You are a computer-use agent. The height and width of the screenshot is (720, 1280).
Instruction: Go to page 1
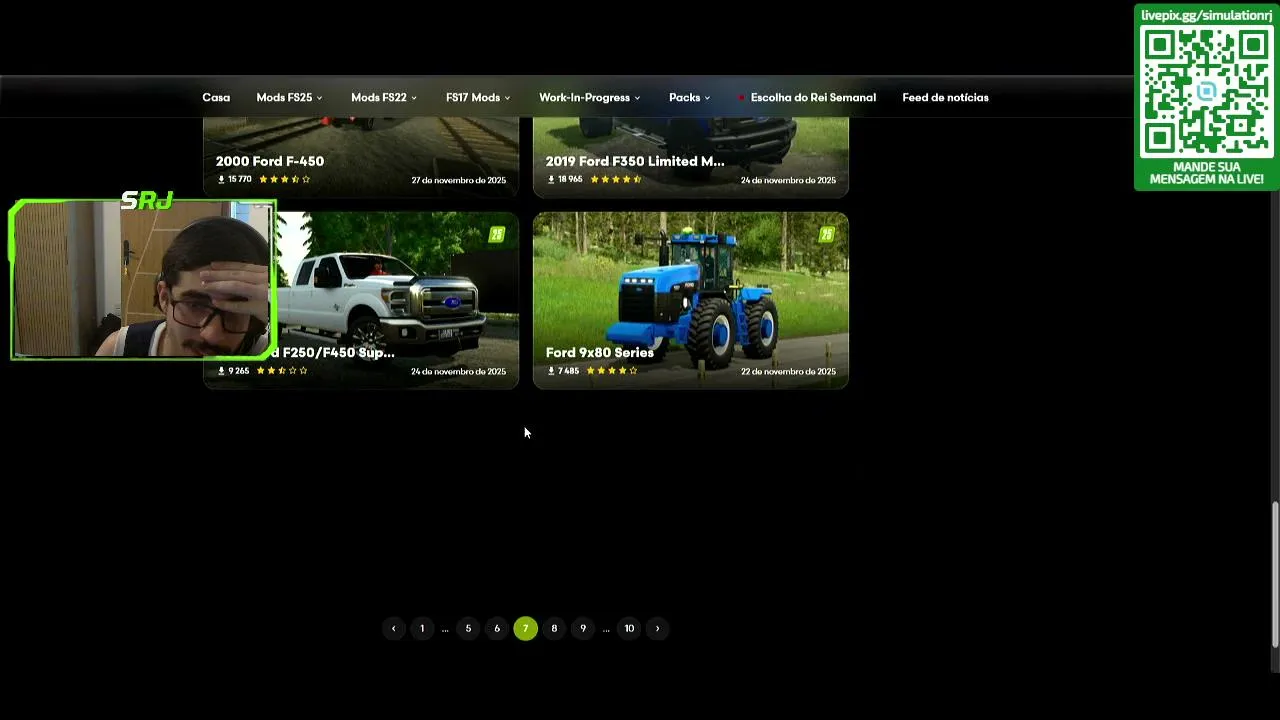(x=422, y=628)
